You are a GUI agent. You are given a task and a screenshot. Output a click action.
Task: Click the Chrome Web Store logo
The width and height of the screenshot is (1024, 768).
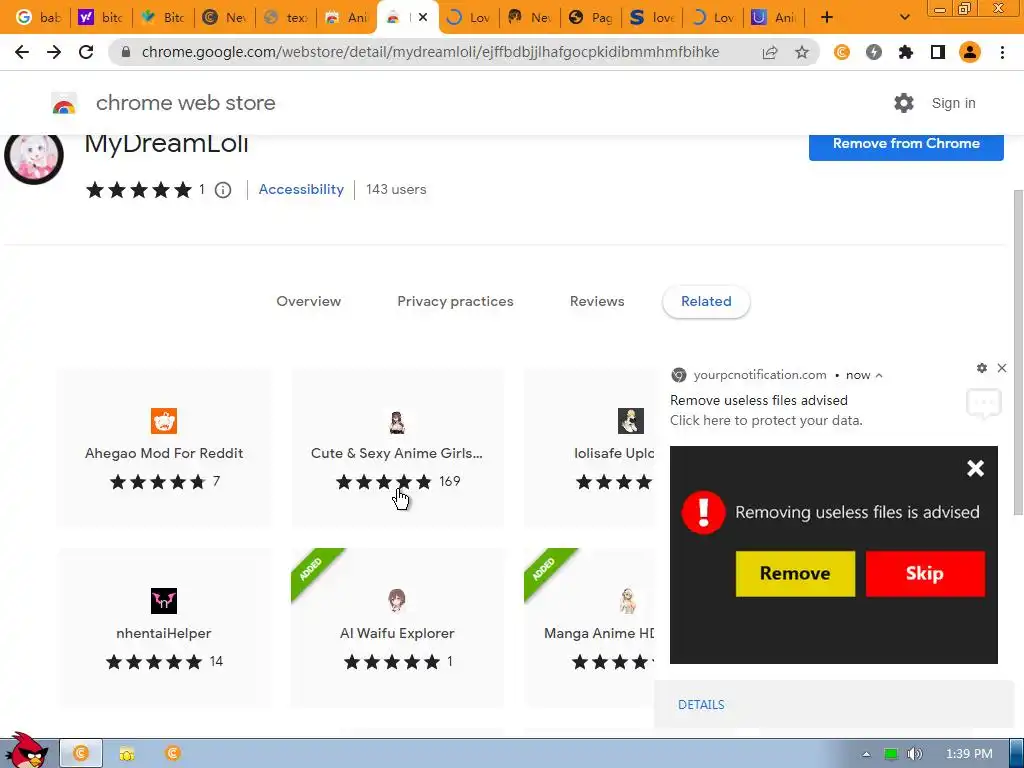pyautogui.click(x=64, y=103)
